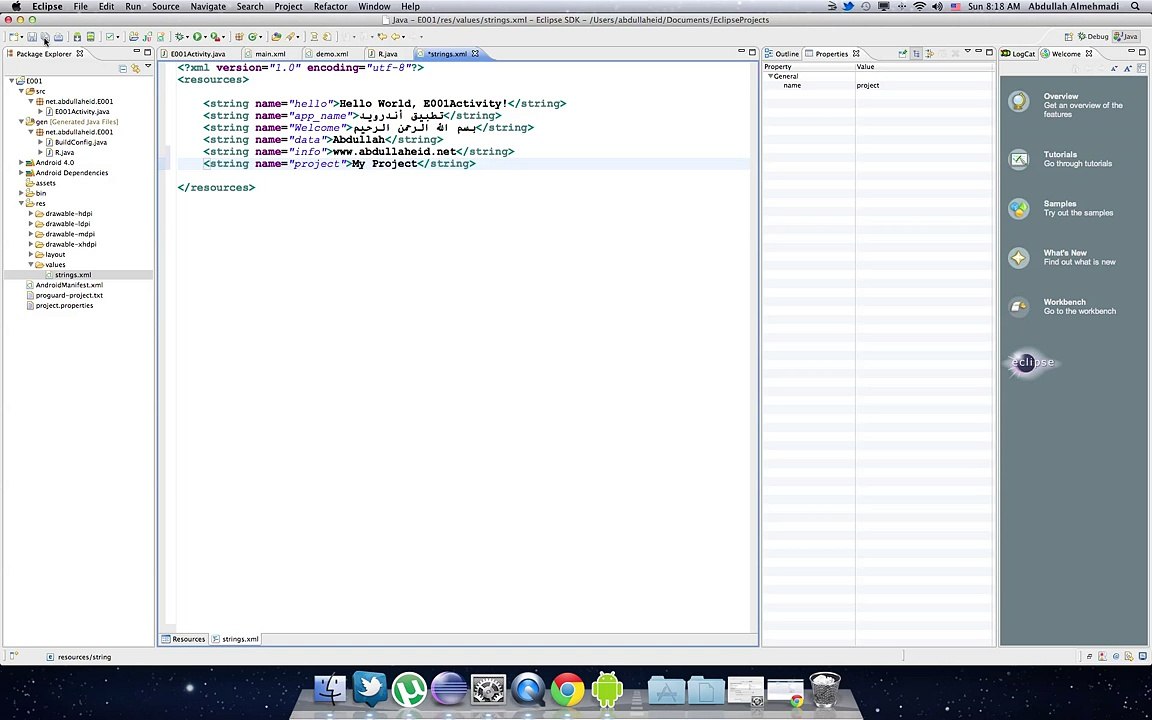Click the Open Perspective icon
This screenshot has height=720, width=1152.
click(1069, 37)
